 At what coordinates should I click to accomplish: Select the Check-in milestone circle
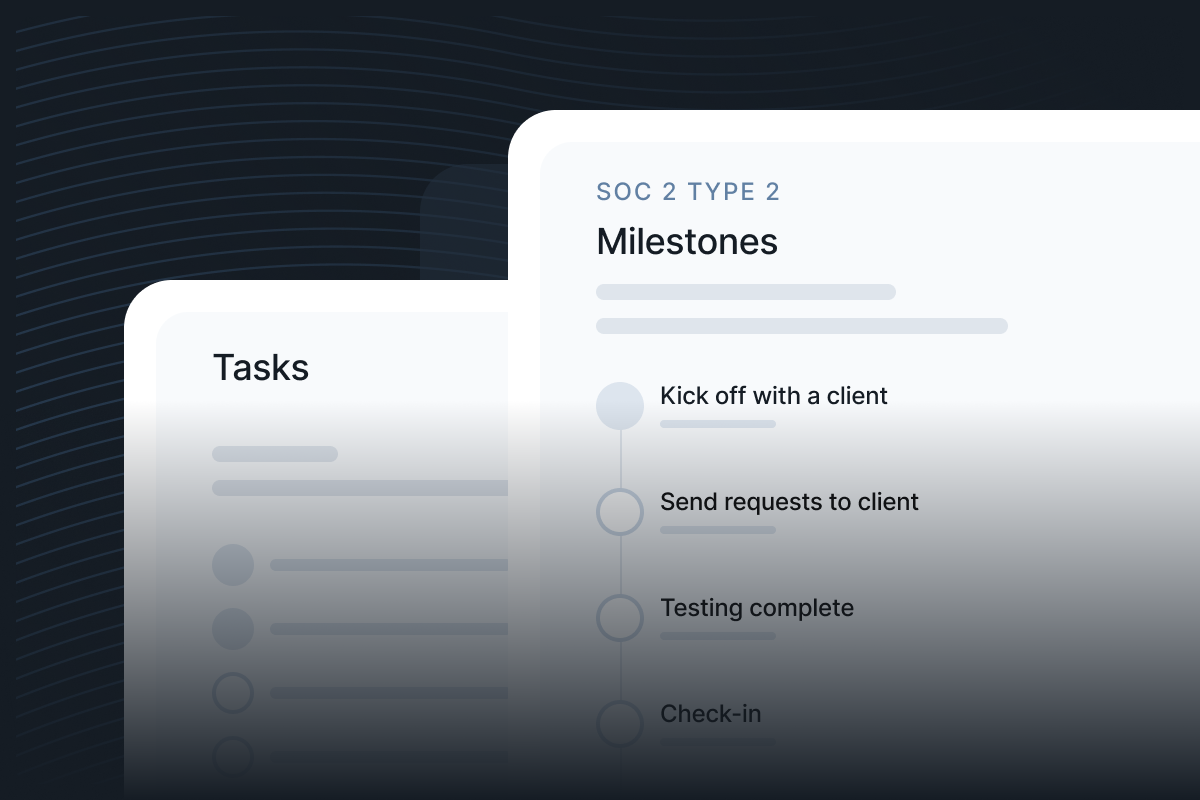(x=620, y=724)
